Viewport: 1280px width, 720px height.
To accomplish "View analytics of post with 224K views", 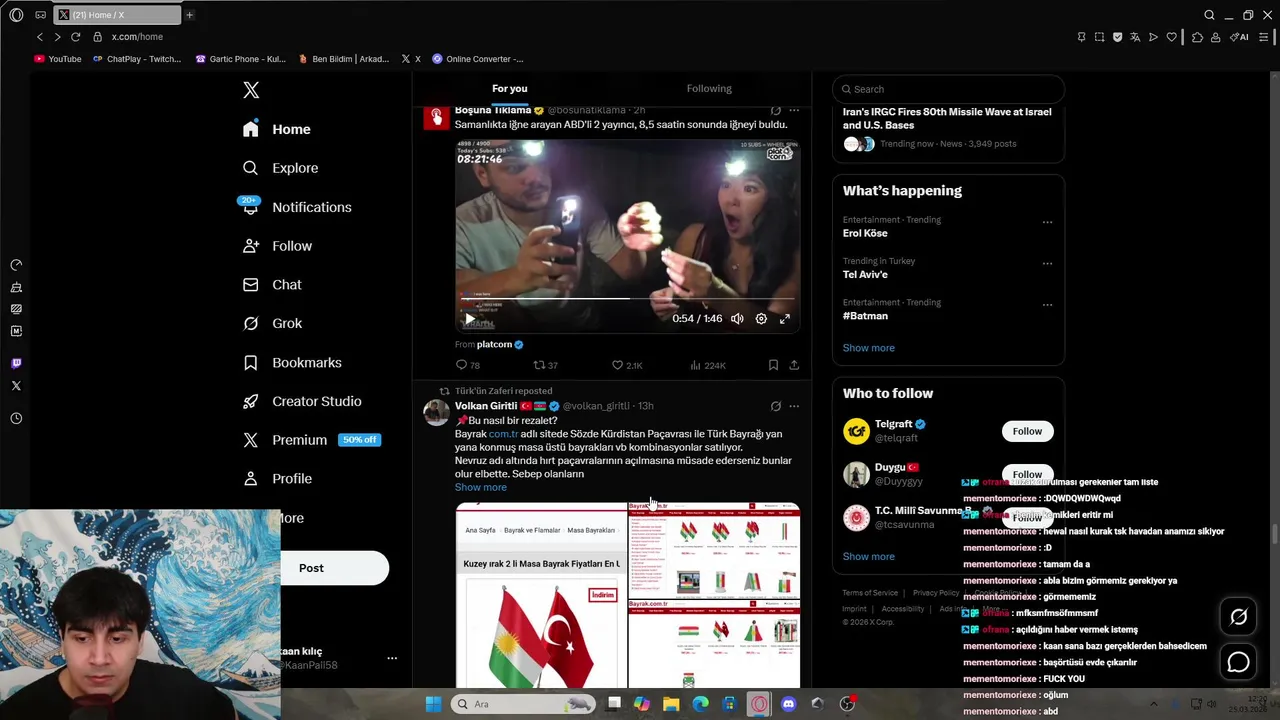I will pyautogui.click(x=708, y=366).
